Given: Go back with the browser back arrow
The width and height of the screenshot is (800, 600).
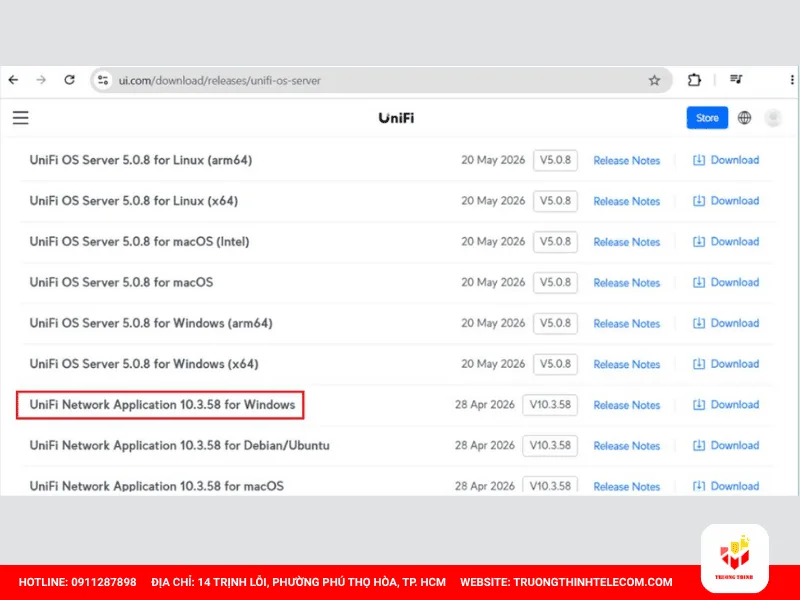Looking at the screenshot, I should [14, 80].
